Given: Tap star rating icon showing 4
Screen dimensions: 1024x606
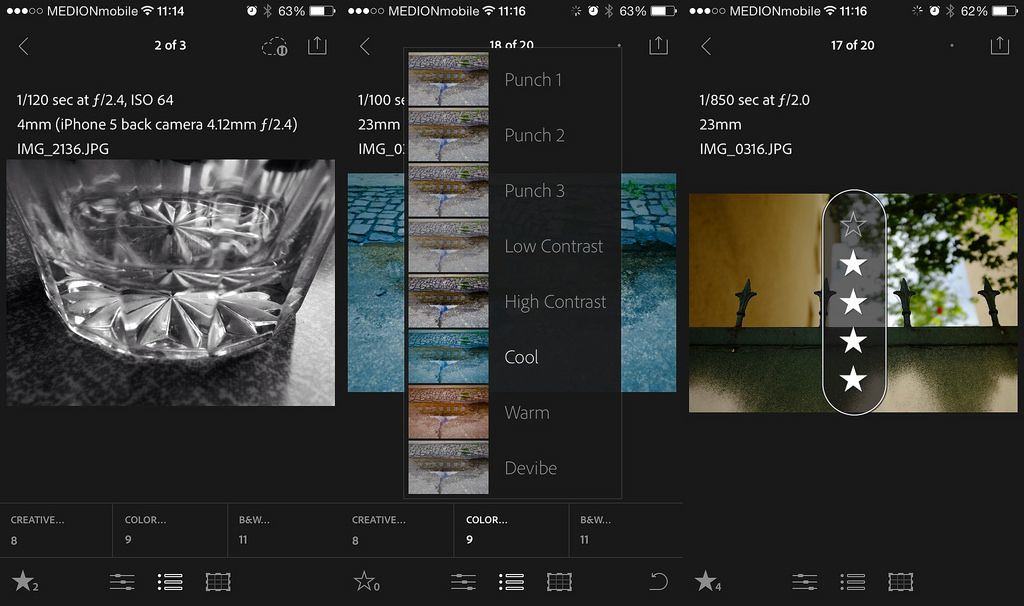Looking at the screenshot, I should 708,581.
